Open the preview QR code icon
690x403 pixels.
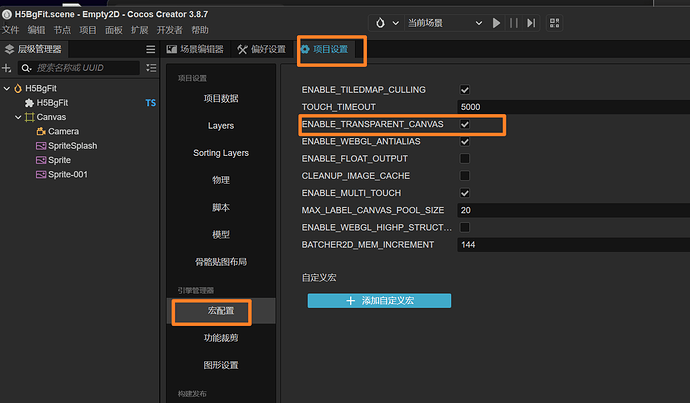554,23
